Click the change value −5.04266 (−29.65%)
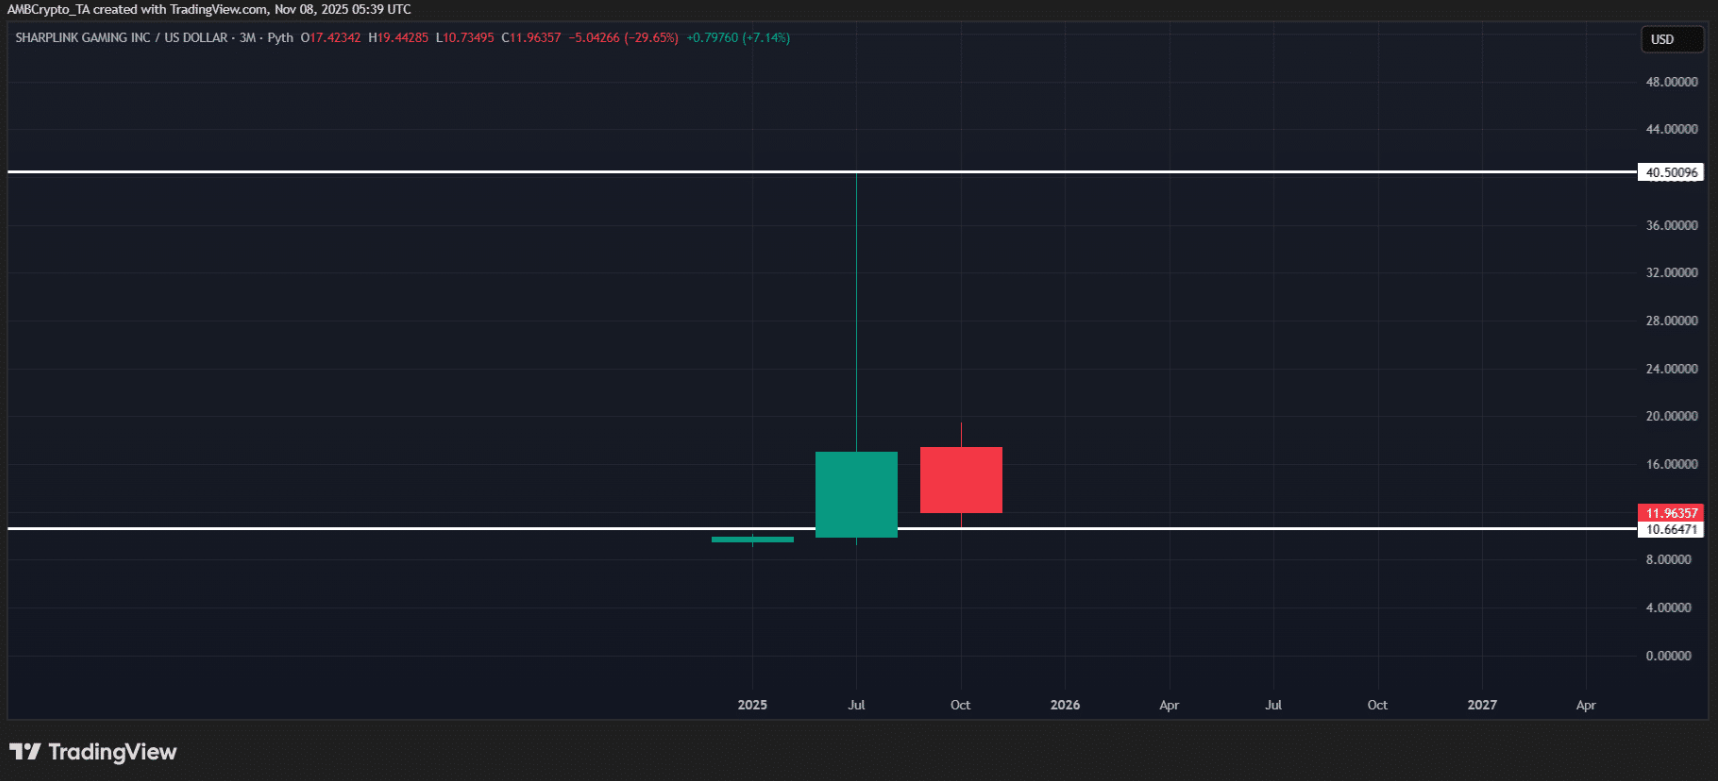 pos(623,38)
